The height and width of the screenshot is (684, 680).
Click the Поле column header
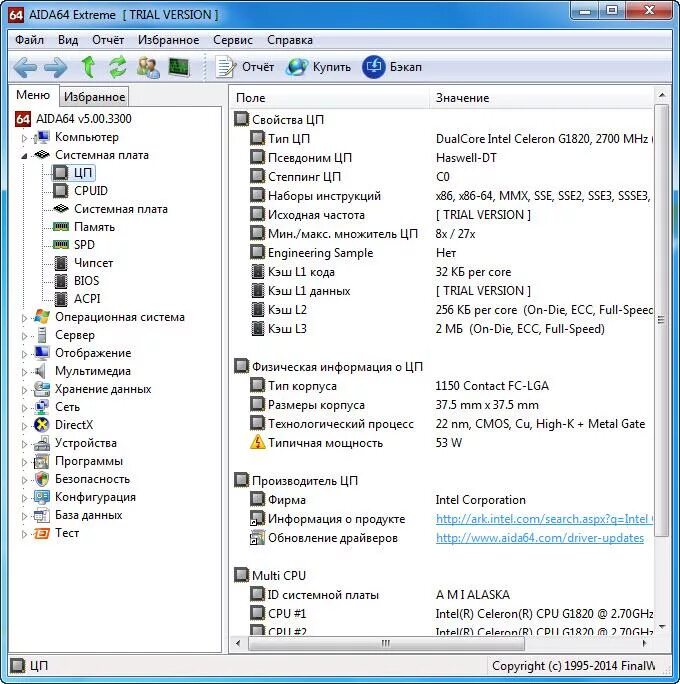[x=330, y=98]
